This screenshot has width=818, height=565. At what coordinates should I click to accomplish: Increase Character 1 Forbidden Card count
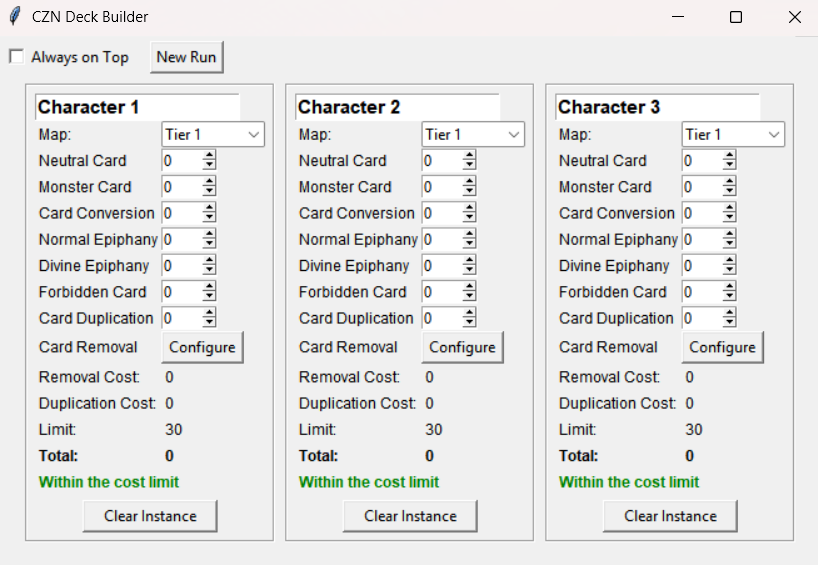[209, 286]
